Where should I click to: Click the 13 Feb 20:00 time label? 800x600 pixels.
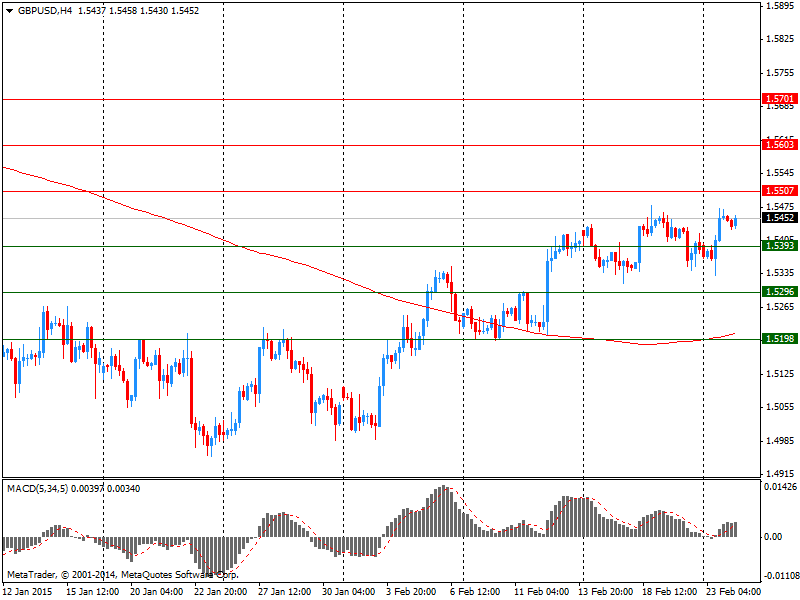(606, 592)
